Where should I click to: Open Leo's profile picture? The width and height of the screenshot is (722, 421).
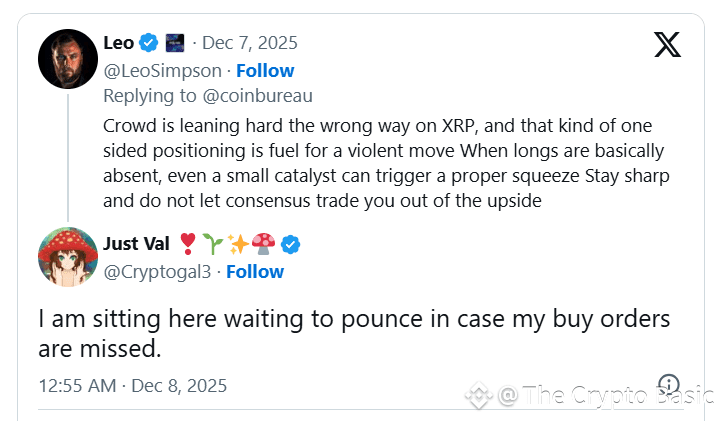click(x=67, y=57)
